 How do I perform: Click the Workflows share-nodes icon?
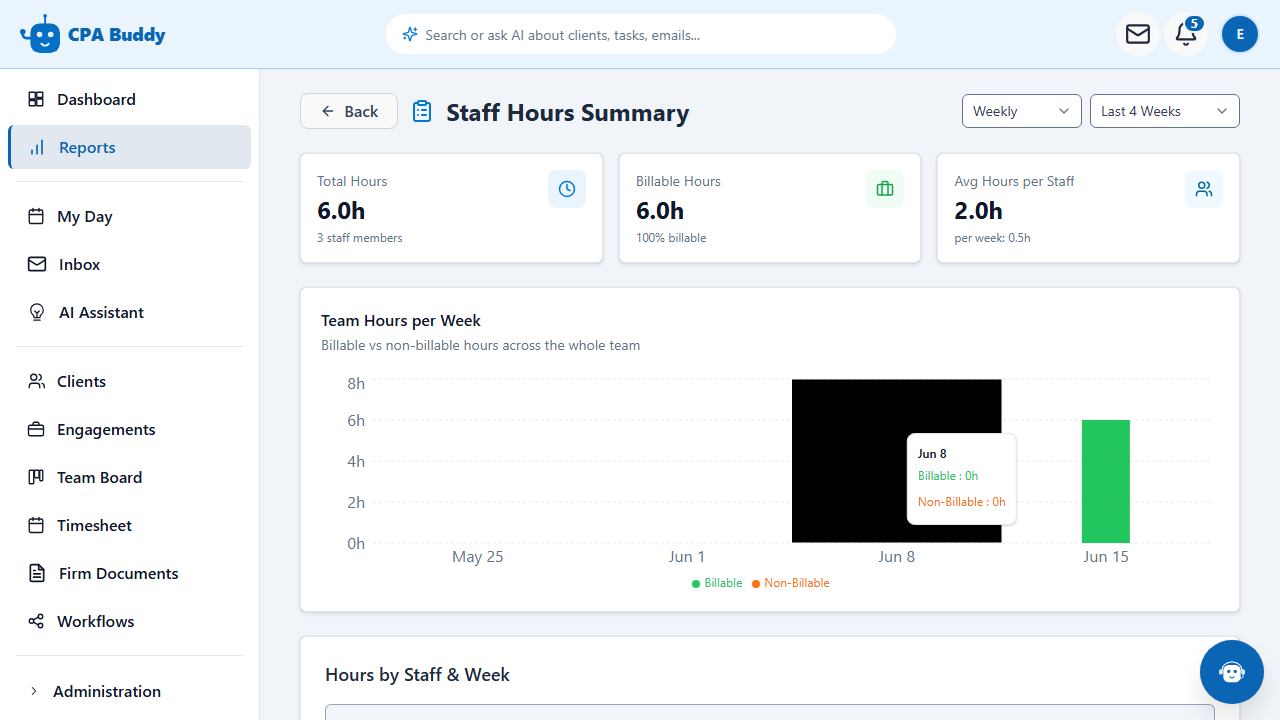point(36,621)
